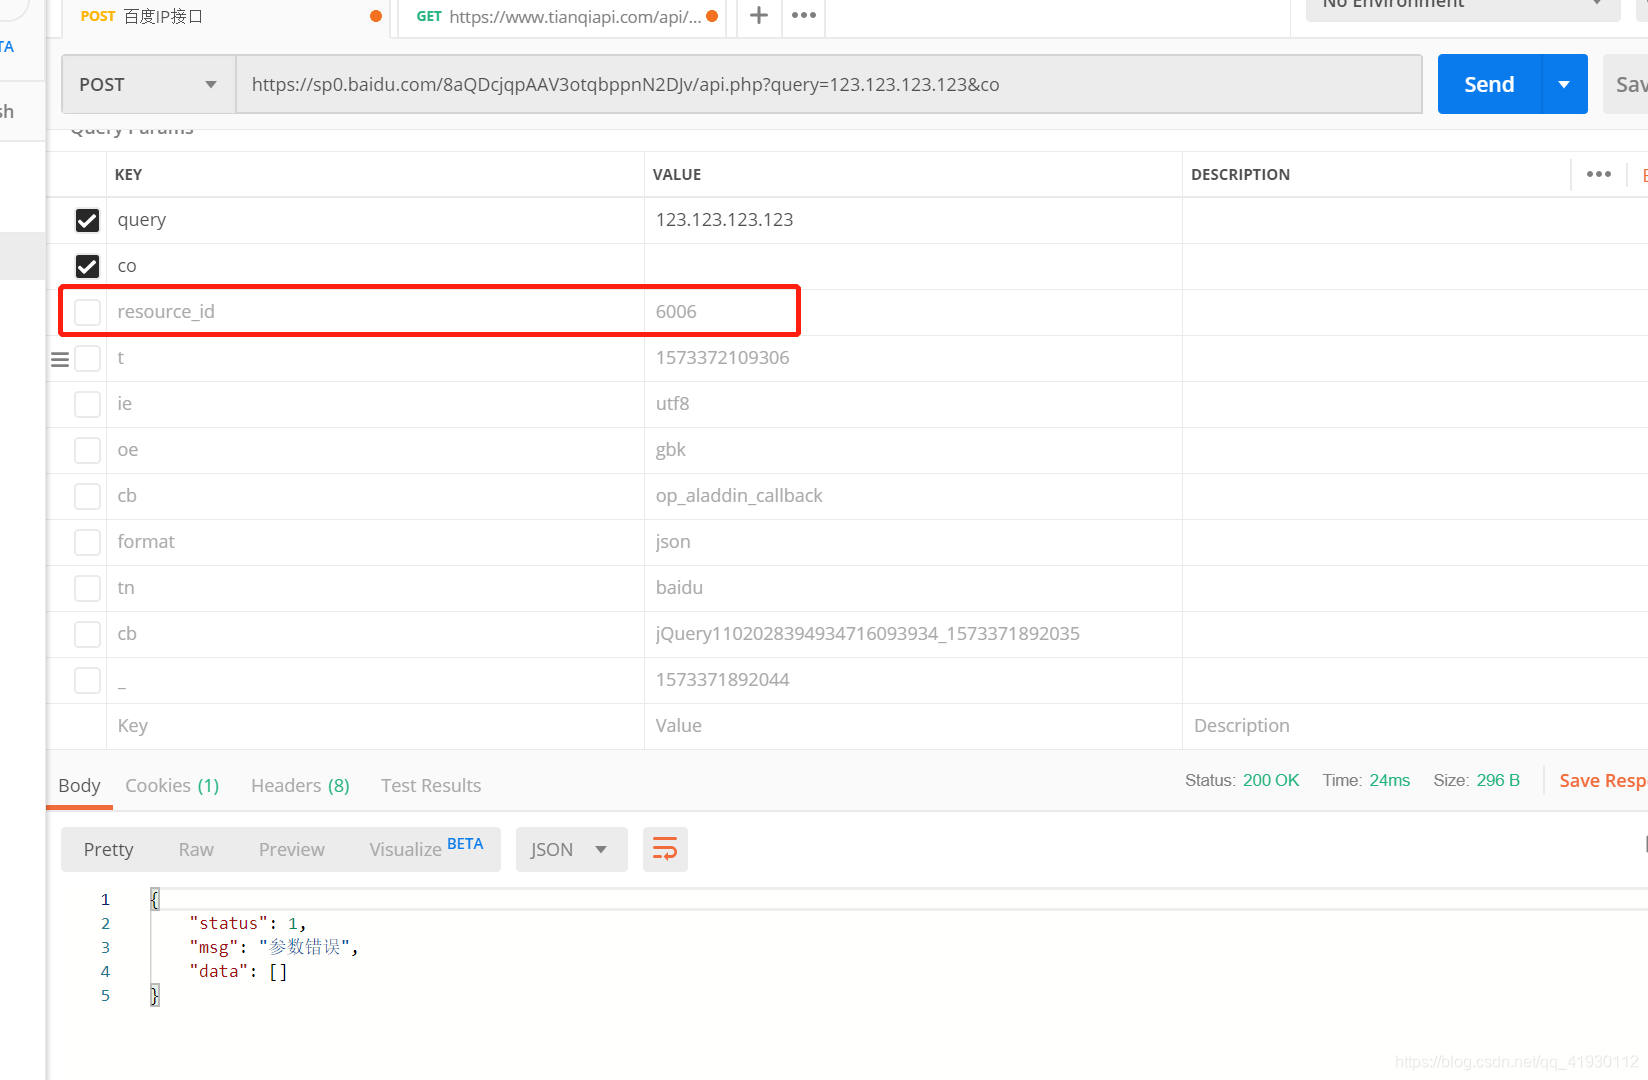This screenshot has width=1648, height=1080.
Task: Enable the resource_id parameter checkbox
Action: click(87, 312)
